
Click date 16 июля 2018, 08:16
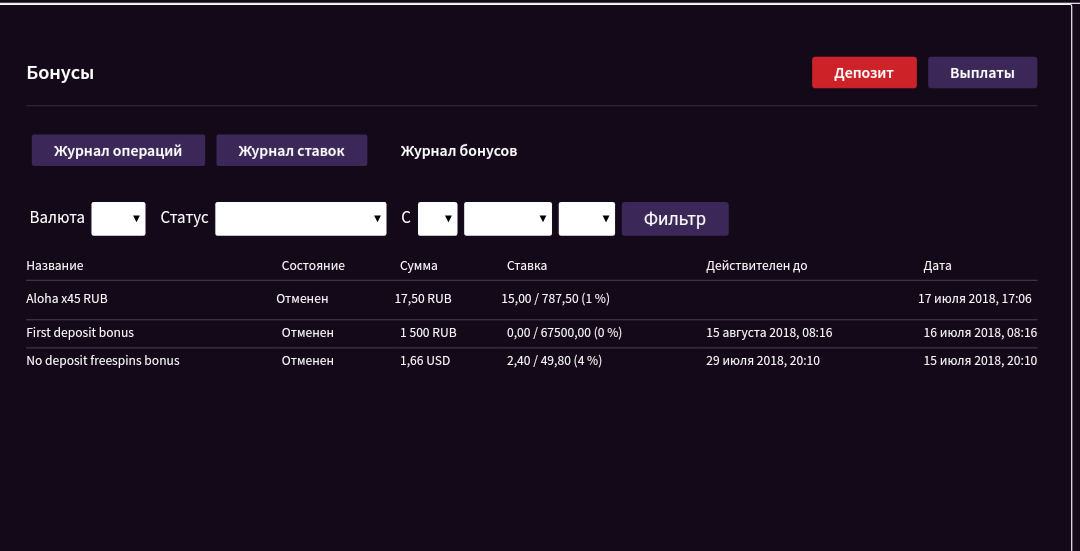coord(980,333)
